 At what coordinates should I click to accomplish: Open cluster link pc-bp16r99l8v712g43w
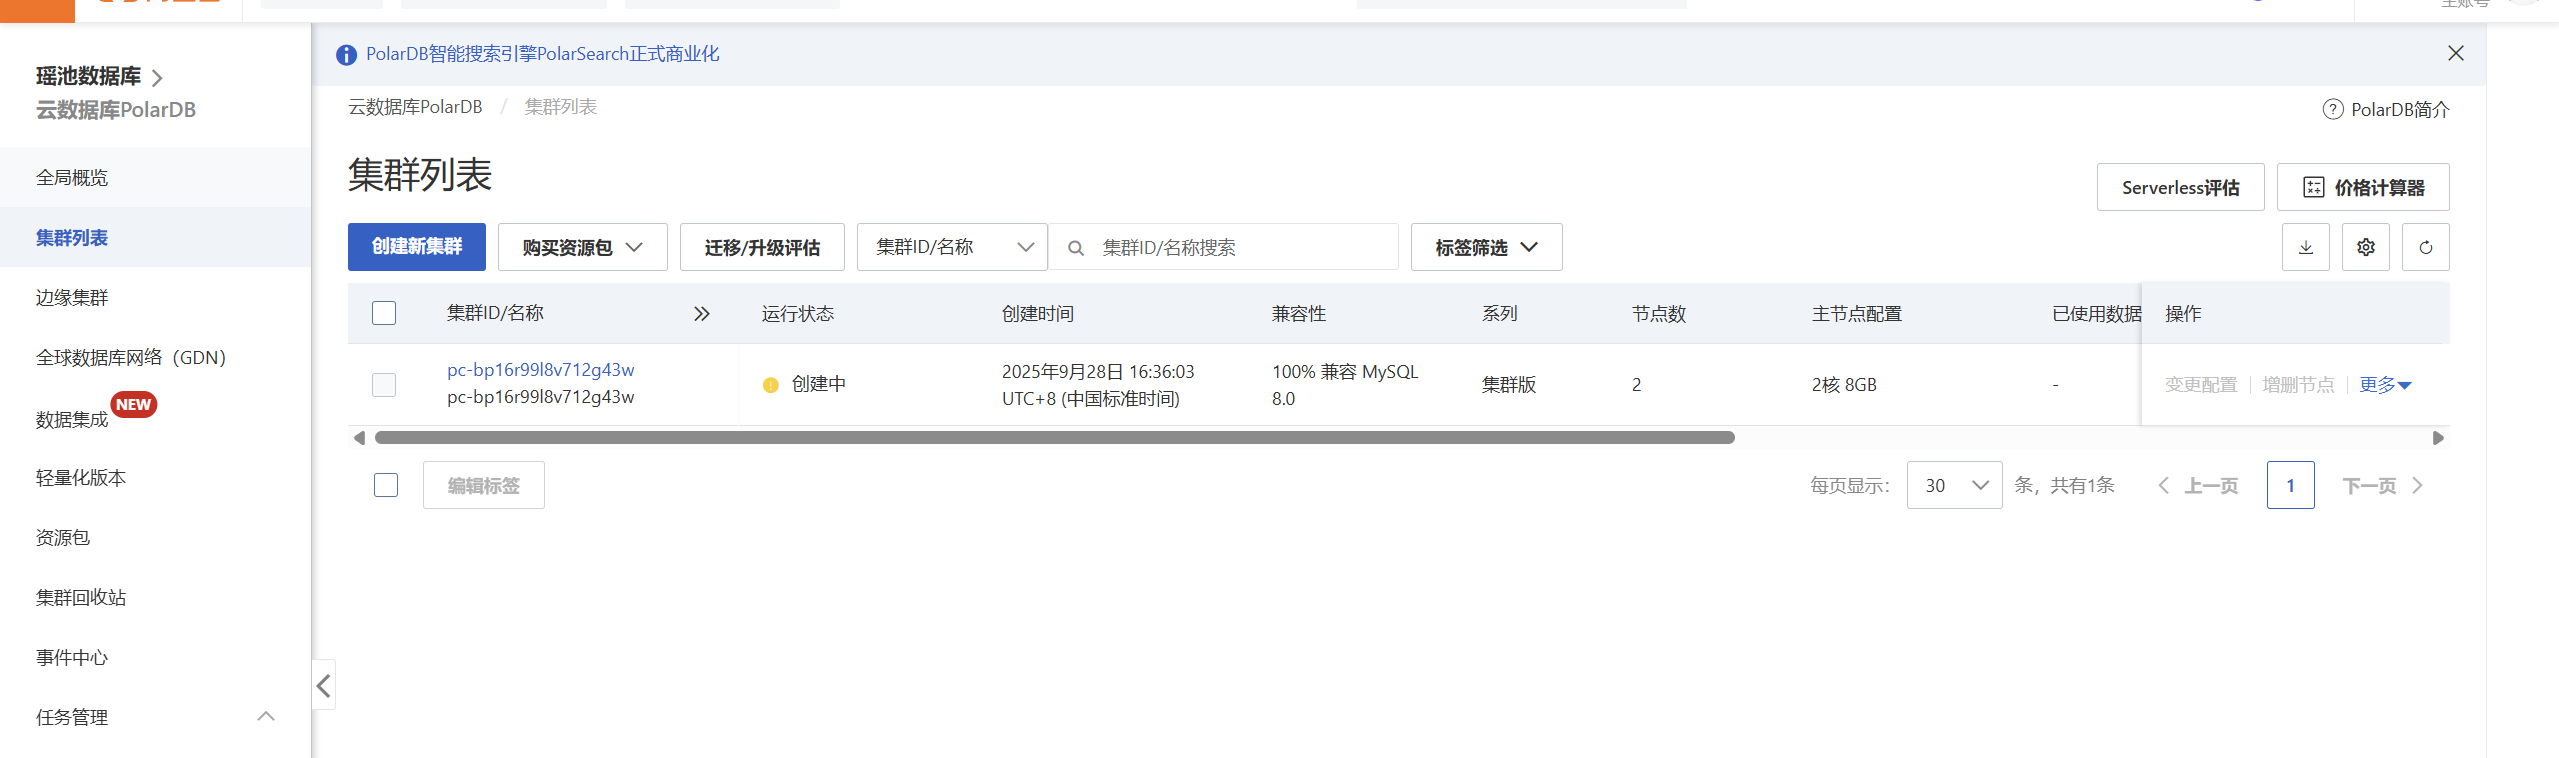tap(540, 370)
